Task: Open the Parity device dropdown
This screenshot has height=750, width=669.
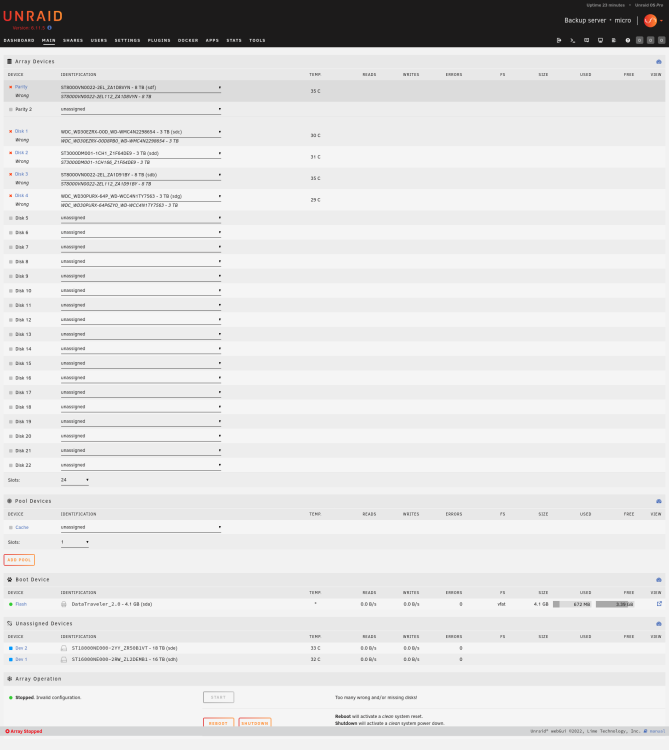Action: [x=141, y=88]
